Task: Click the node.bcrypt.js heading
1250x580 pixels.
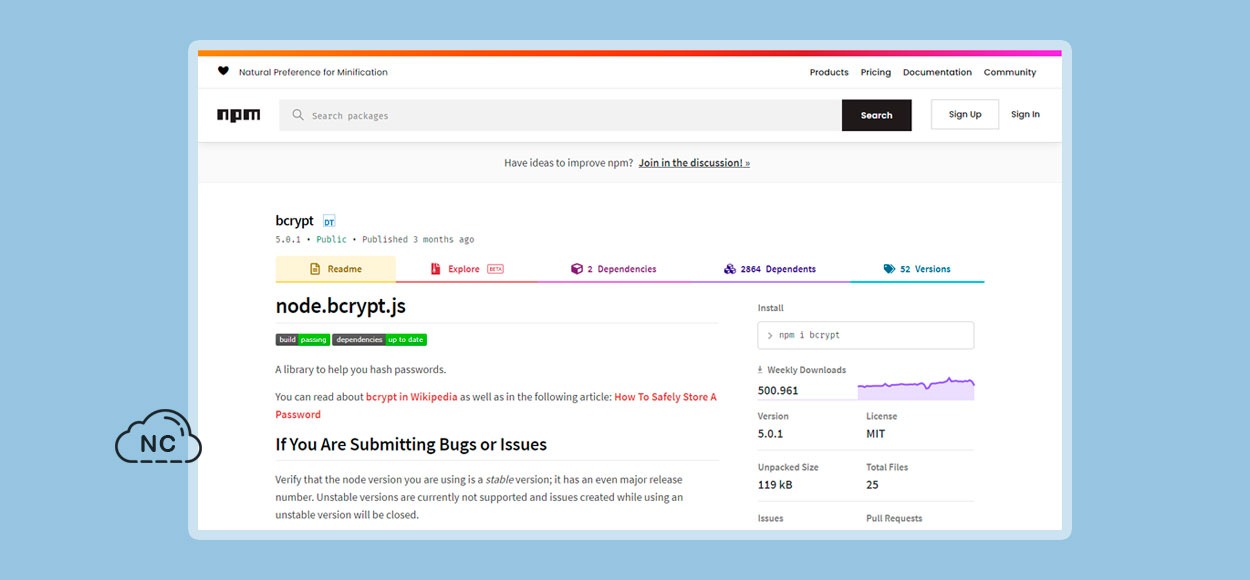Action: [x=341, y=306]
